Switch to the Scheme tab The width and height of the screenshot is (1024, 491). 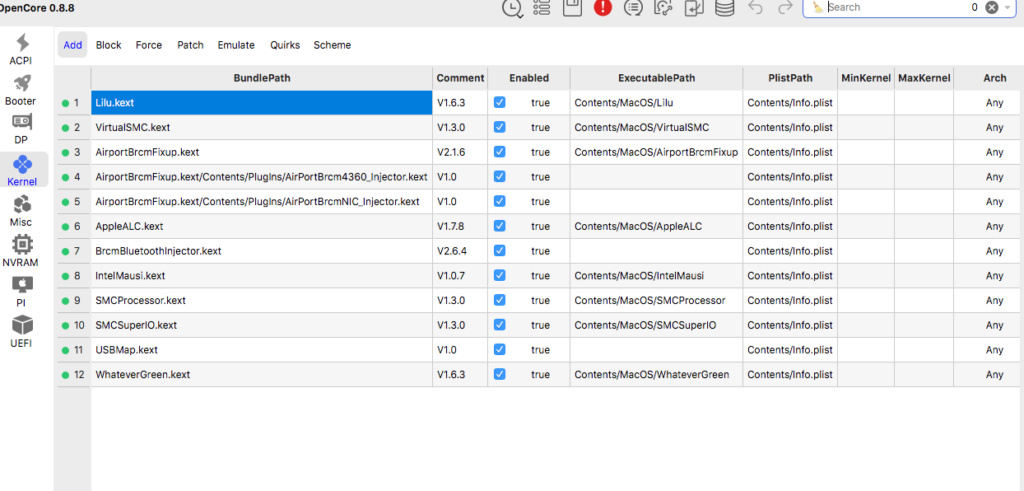point(332,45)
